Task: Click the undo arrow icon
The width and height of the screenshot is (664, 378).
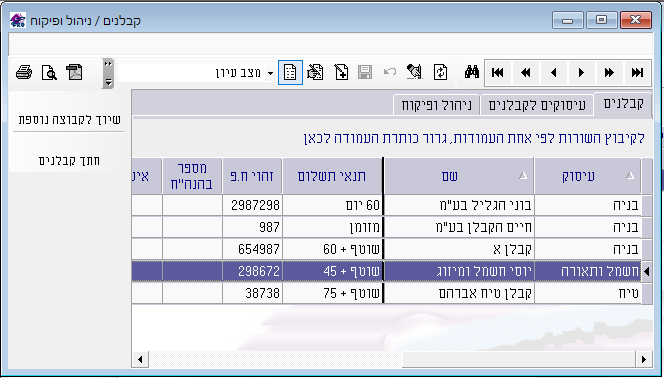Action: coord(390,72)
